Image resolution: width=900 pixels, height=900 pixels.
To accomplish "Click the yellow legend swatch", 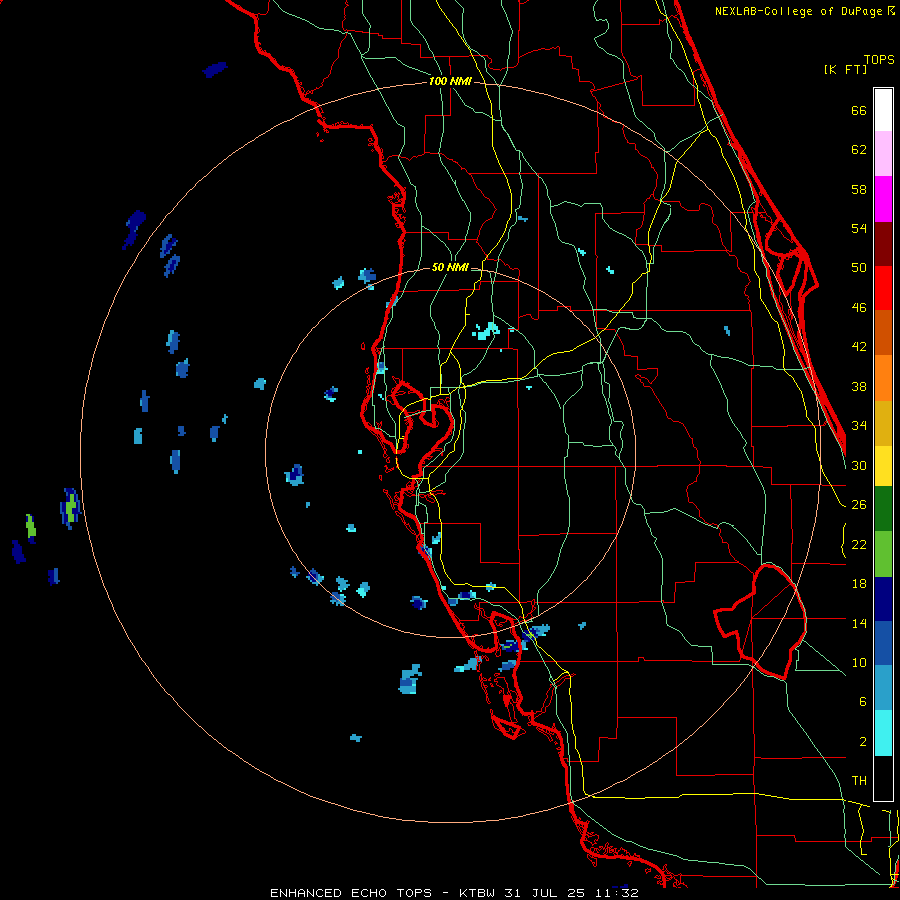I will tap(883, 466).
